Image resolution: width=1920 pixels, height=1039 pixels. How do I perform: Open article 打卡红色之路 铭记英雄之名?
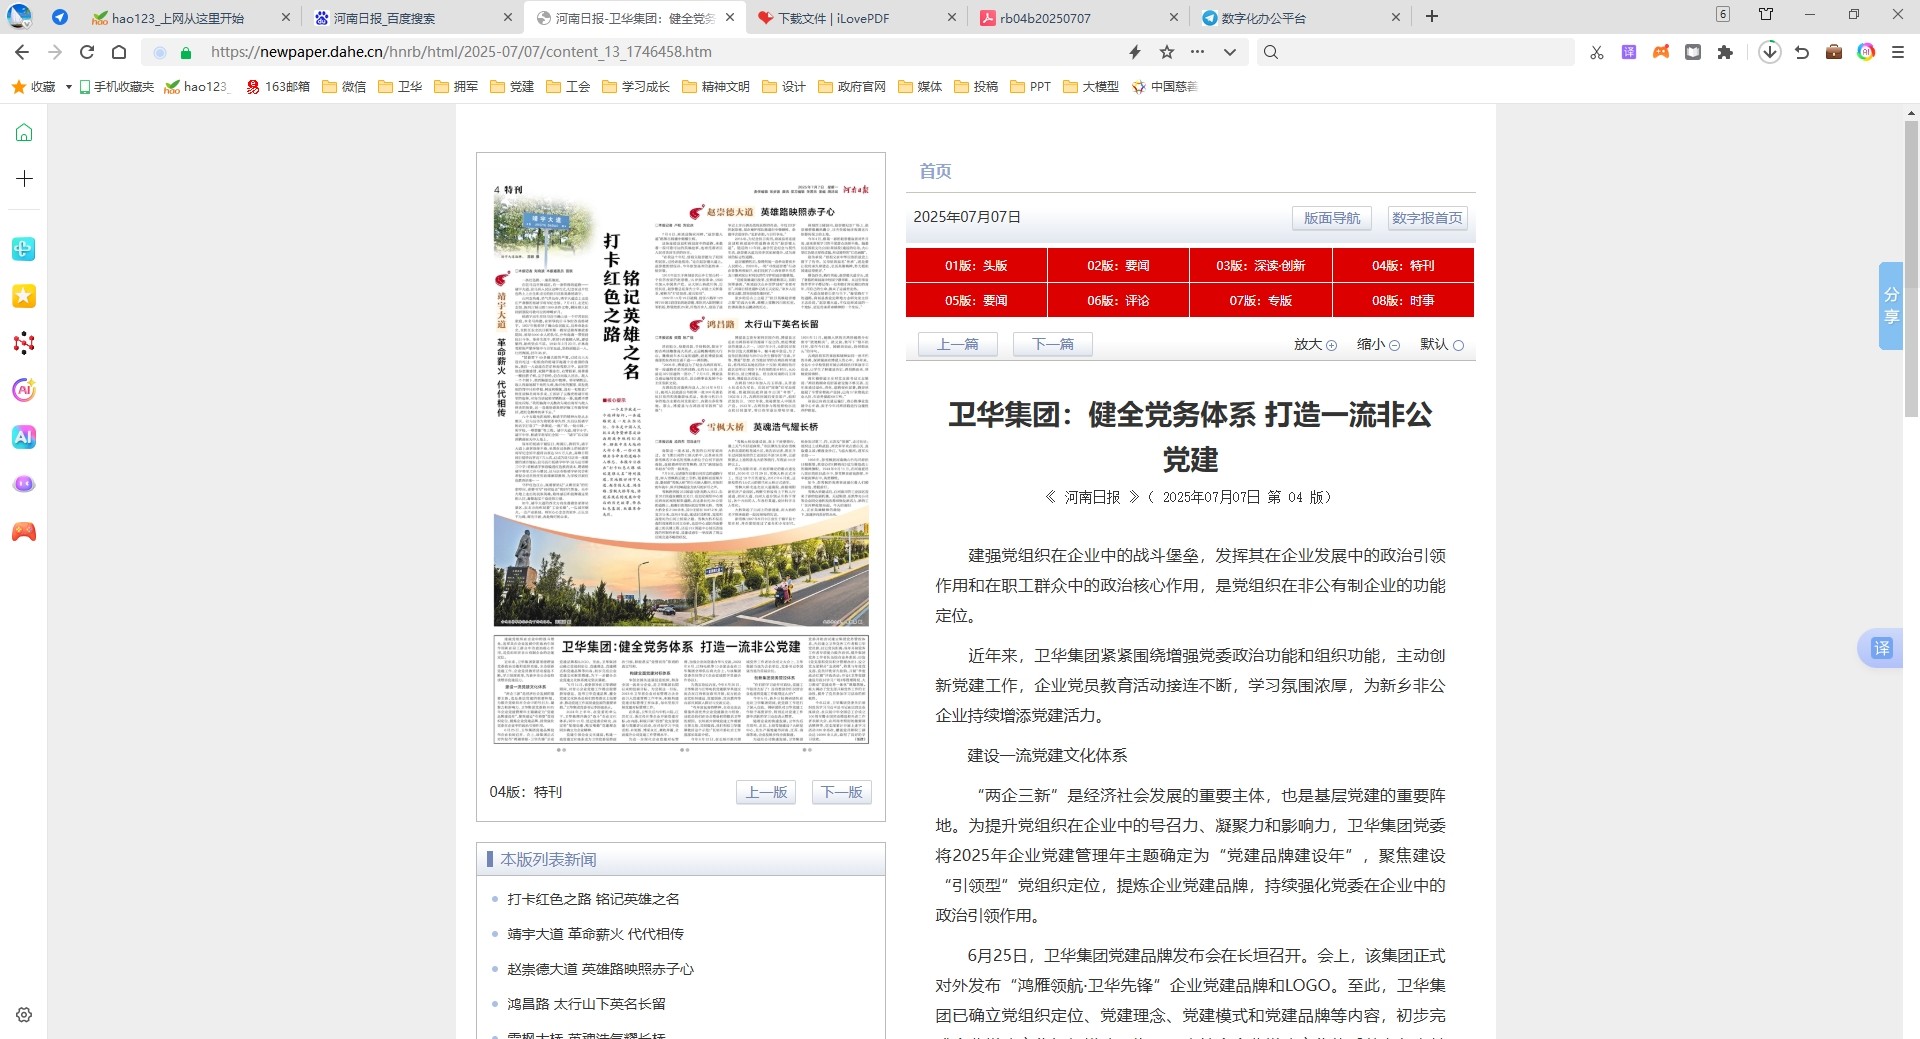[x=593, y=899]
